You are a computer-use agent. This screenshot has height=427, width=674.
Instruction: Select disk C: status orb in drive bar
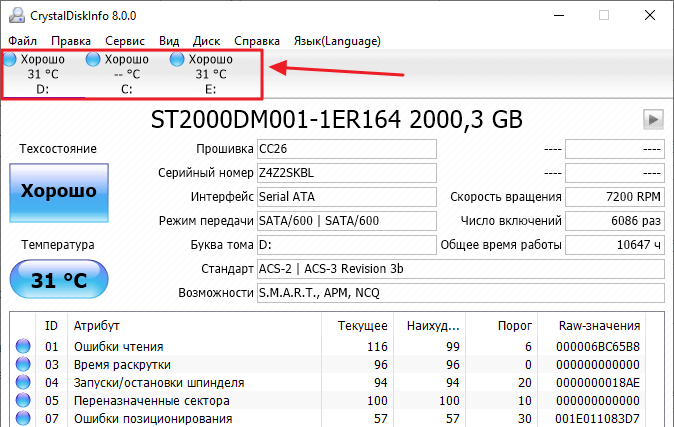[x=94, y=60]
